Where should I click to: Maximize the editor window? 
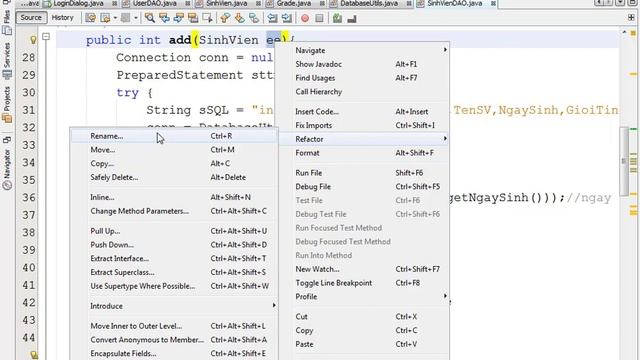(631, 2)
